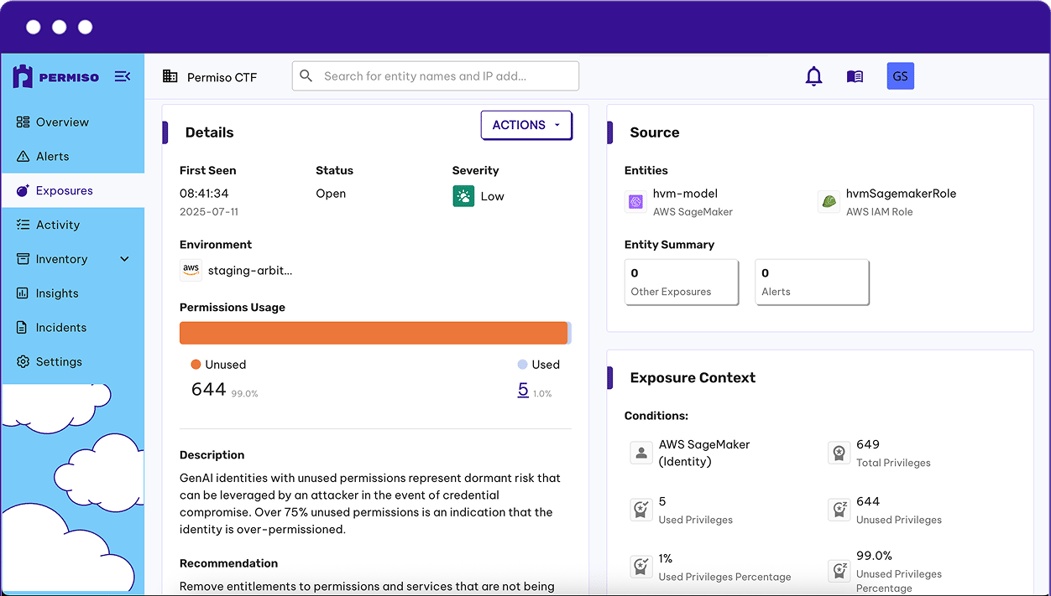Click the GS user avatar

900,76
